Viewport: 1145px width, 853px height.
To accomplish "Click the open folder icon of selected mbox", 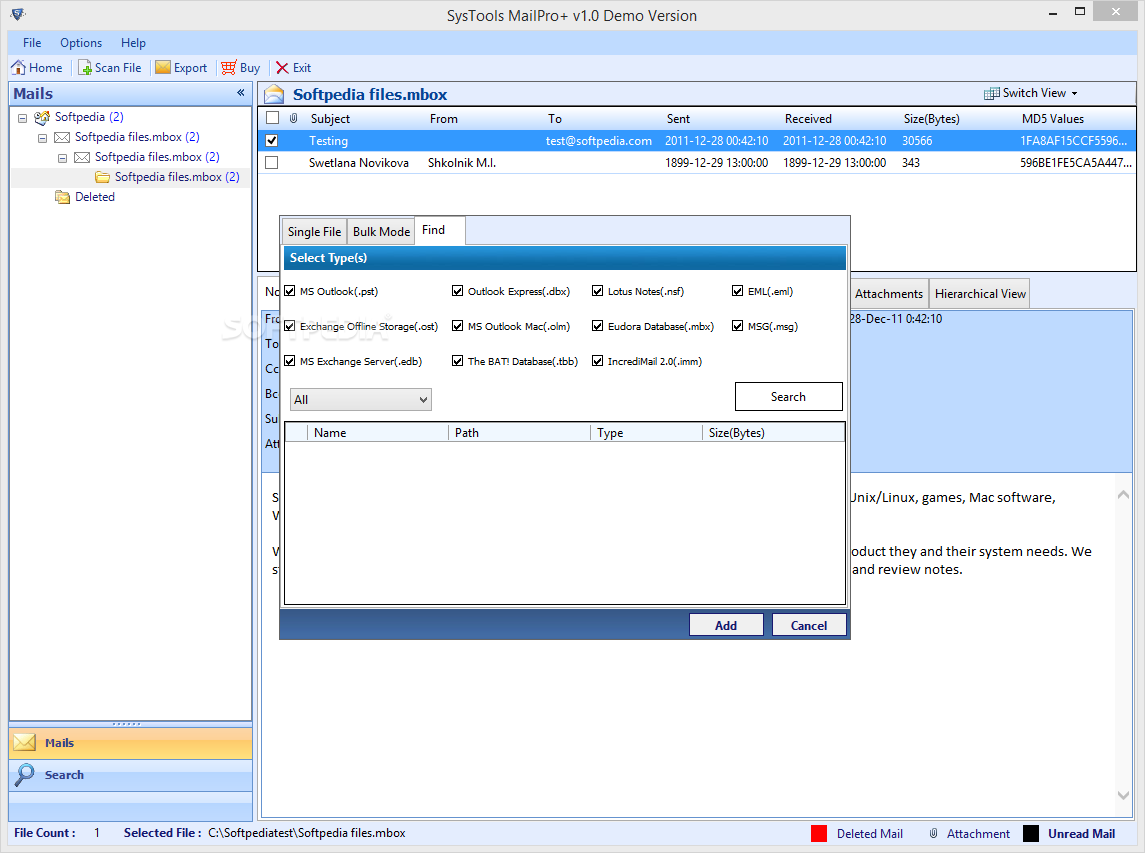I will coord(102,177).
